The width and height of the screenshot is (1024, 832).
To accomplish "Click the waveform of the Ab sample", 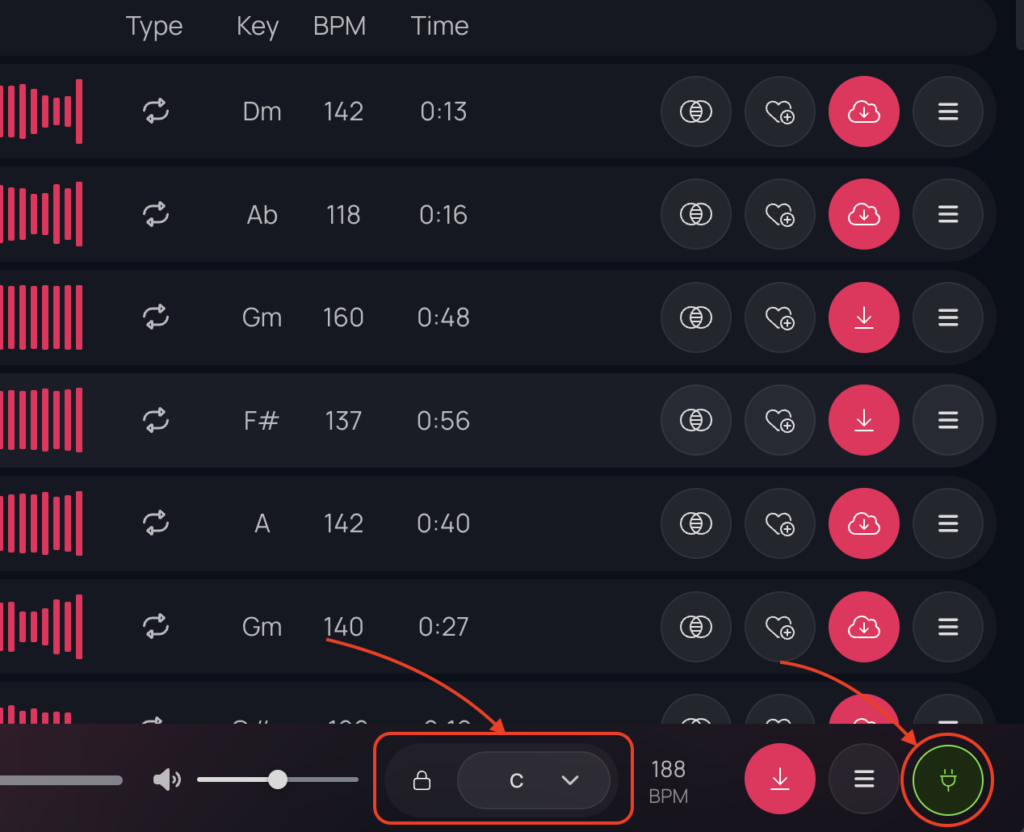I will click(40, 215).
